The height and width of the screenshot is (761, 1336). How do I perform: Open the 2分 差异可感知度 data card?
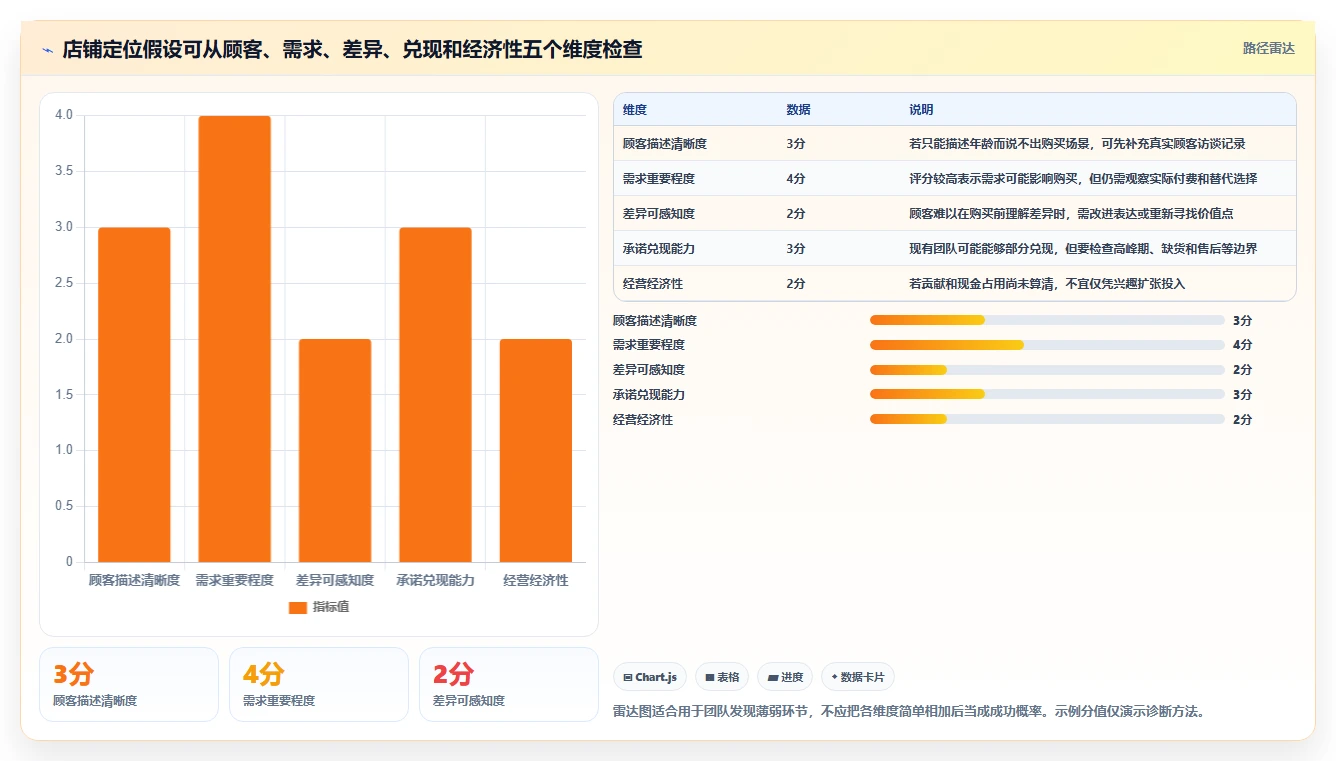pos(509,684)
